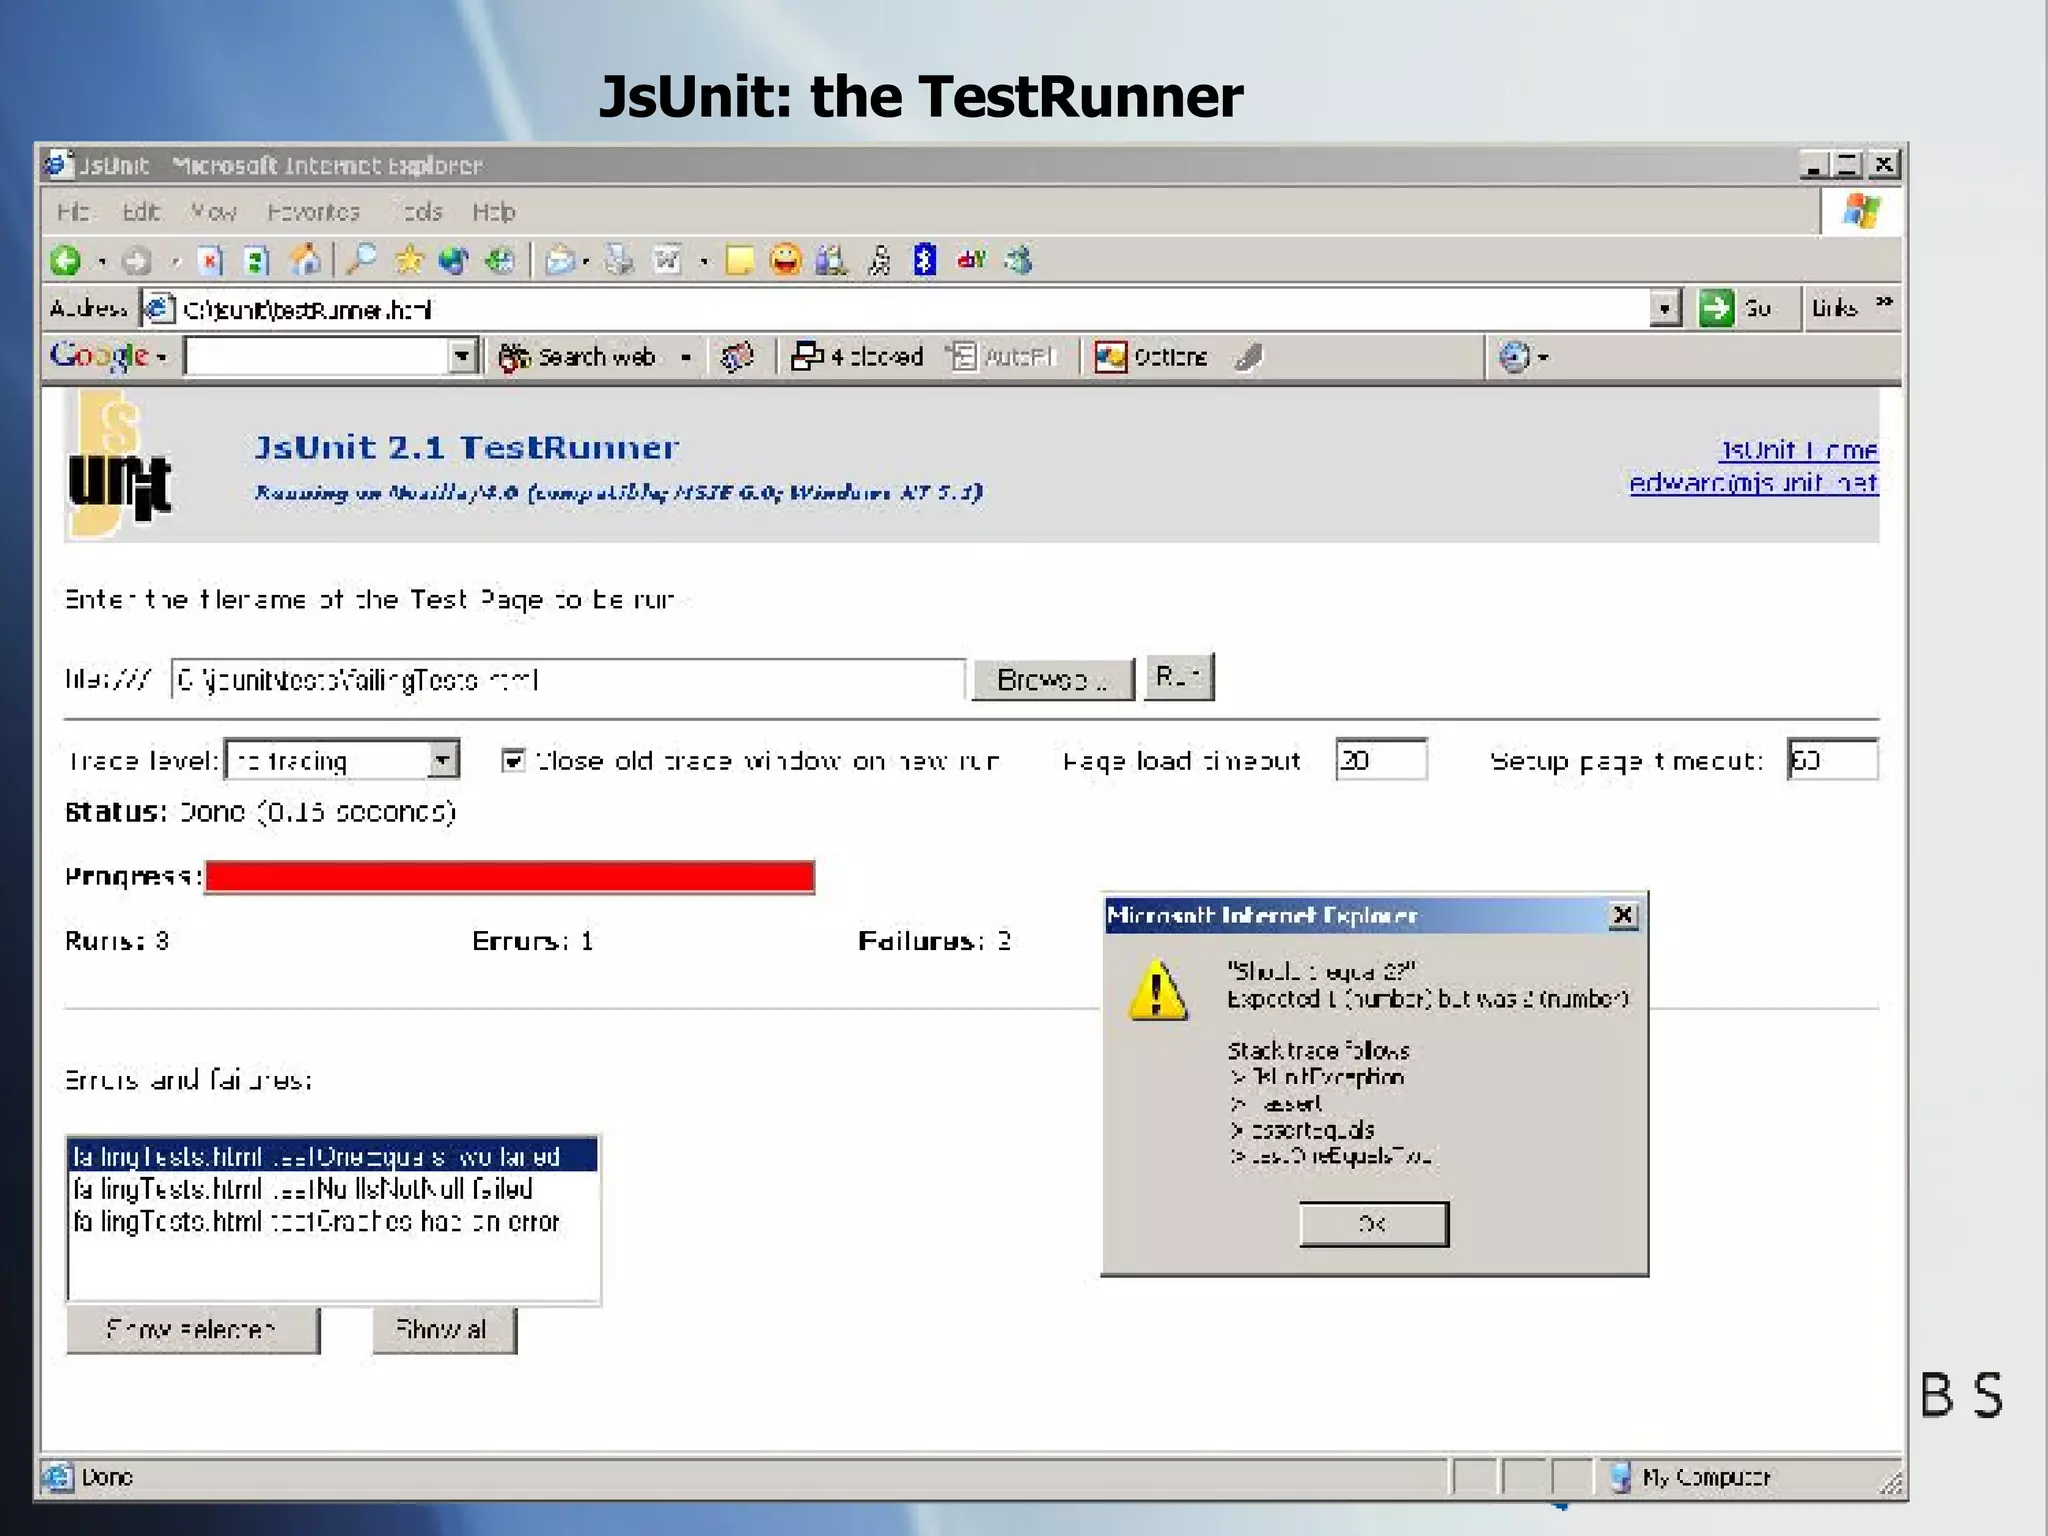2048x1536 pixels.
Task: Open the Address bar history dropdown
Action: pos(1664,309)
